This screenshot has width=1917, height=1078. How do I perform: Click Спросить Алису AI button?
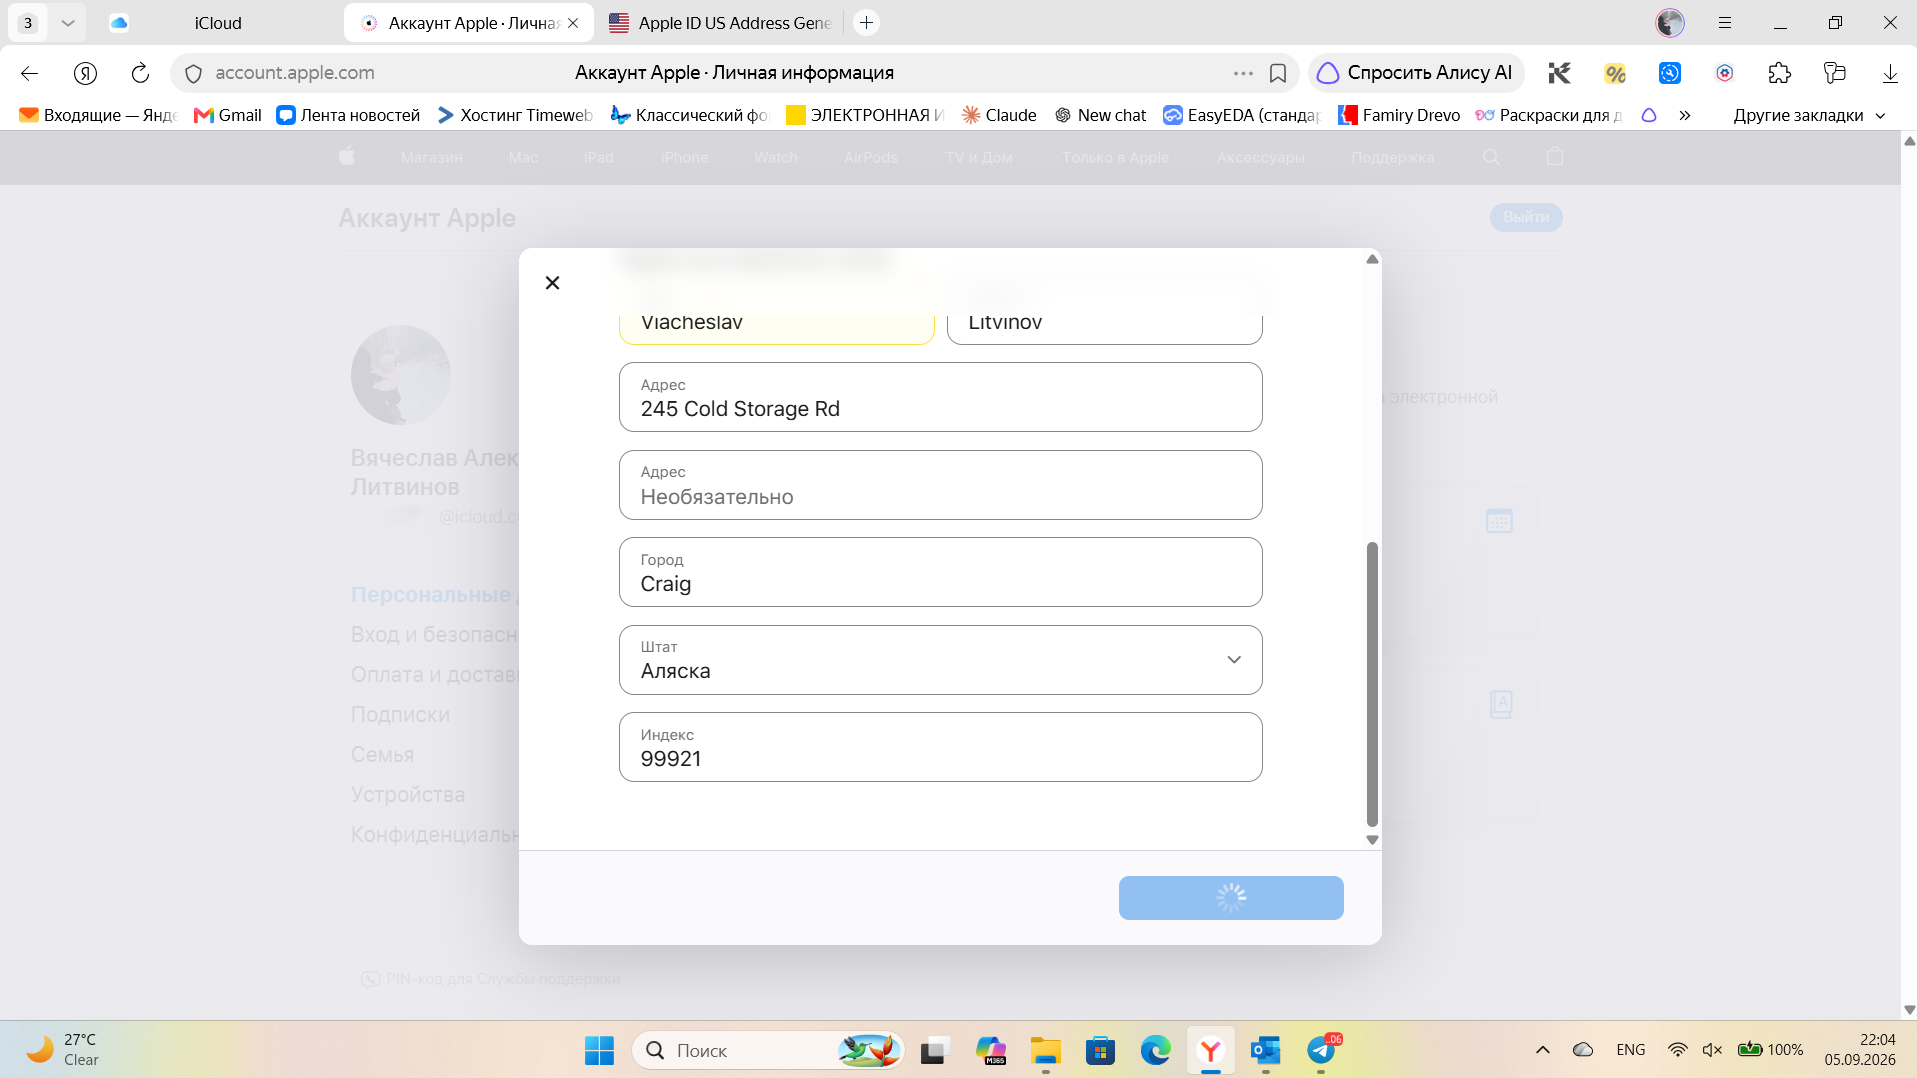click(1415, 73)
